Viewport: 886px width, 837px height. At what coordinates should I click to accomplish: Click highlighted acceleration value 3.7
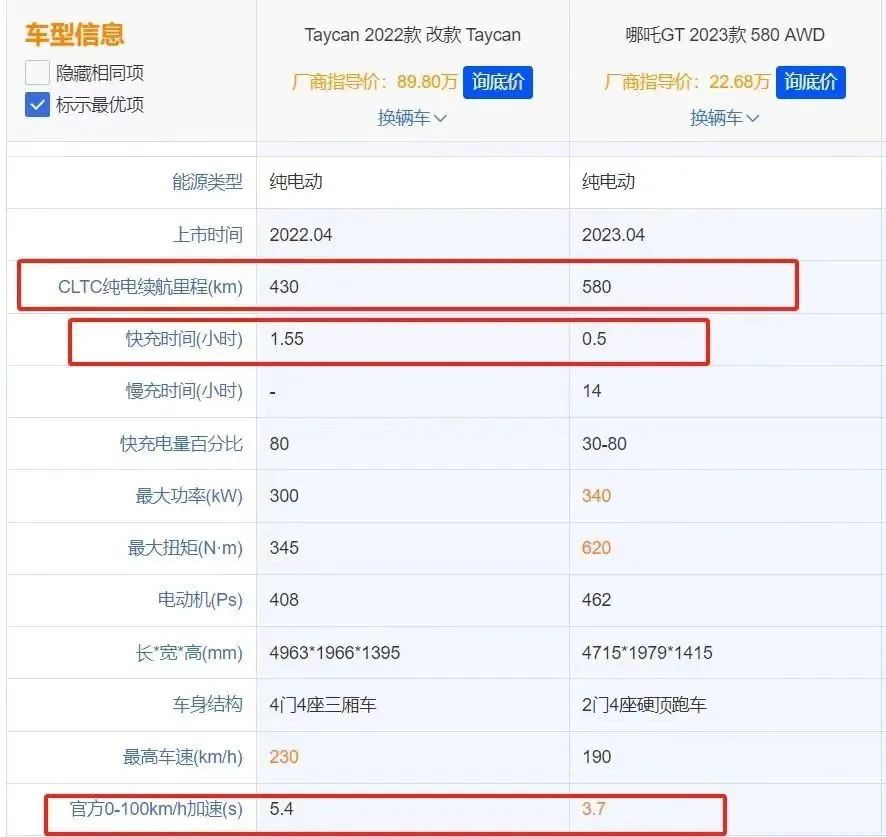(x=593, y=809)
